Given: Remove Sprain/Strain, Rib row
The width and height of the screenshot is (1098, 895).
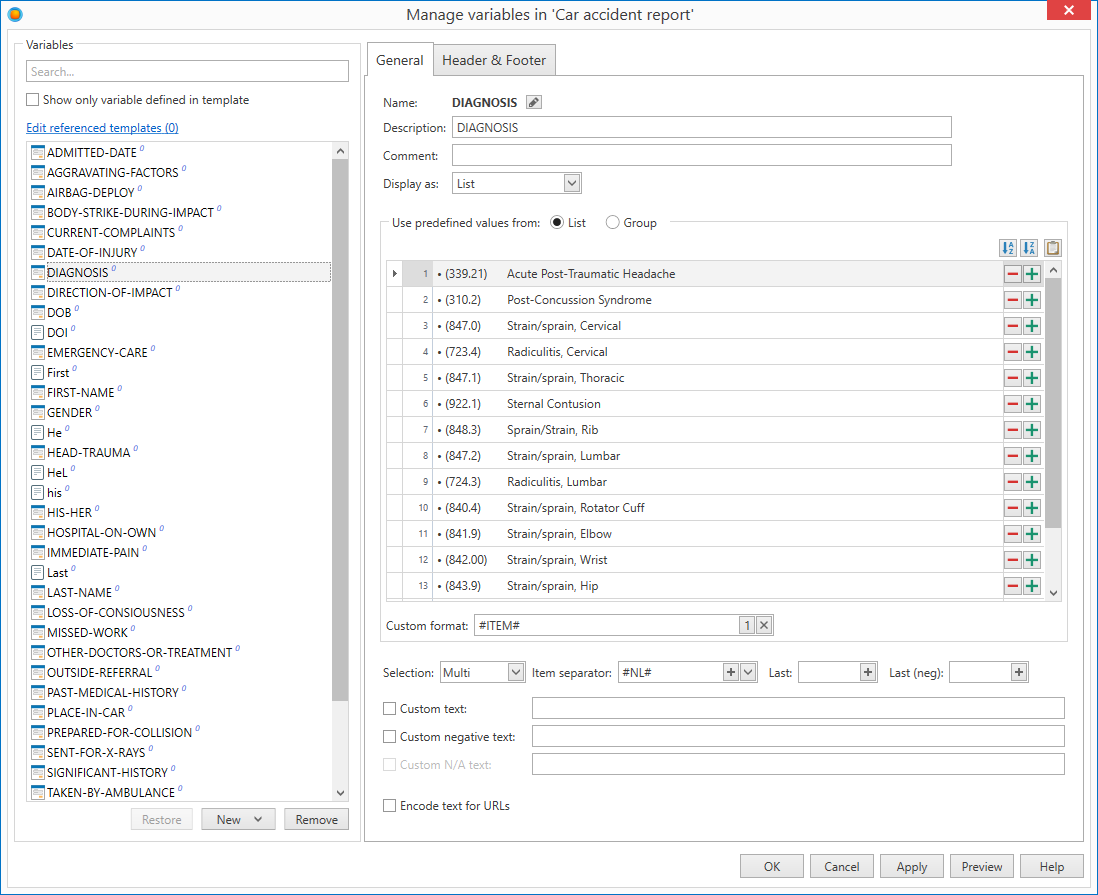Looking at the screenshot, I should click(1013, 429).
